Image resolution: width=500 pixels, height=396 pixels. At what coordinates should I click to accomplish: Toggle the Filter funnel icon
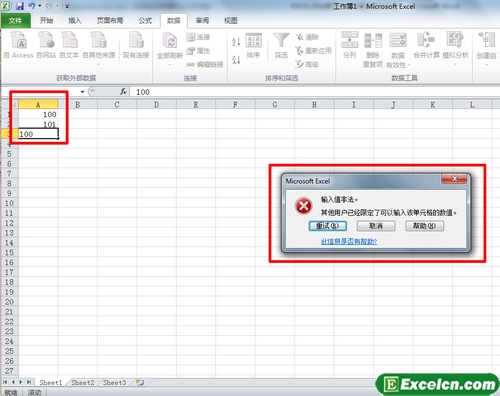(x=281, y=41)
